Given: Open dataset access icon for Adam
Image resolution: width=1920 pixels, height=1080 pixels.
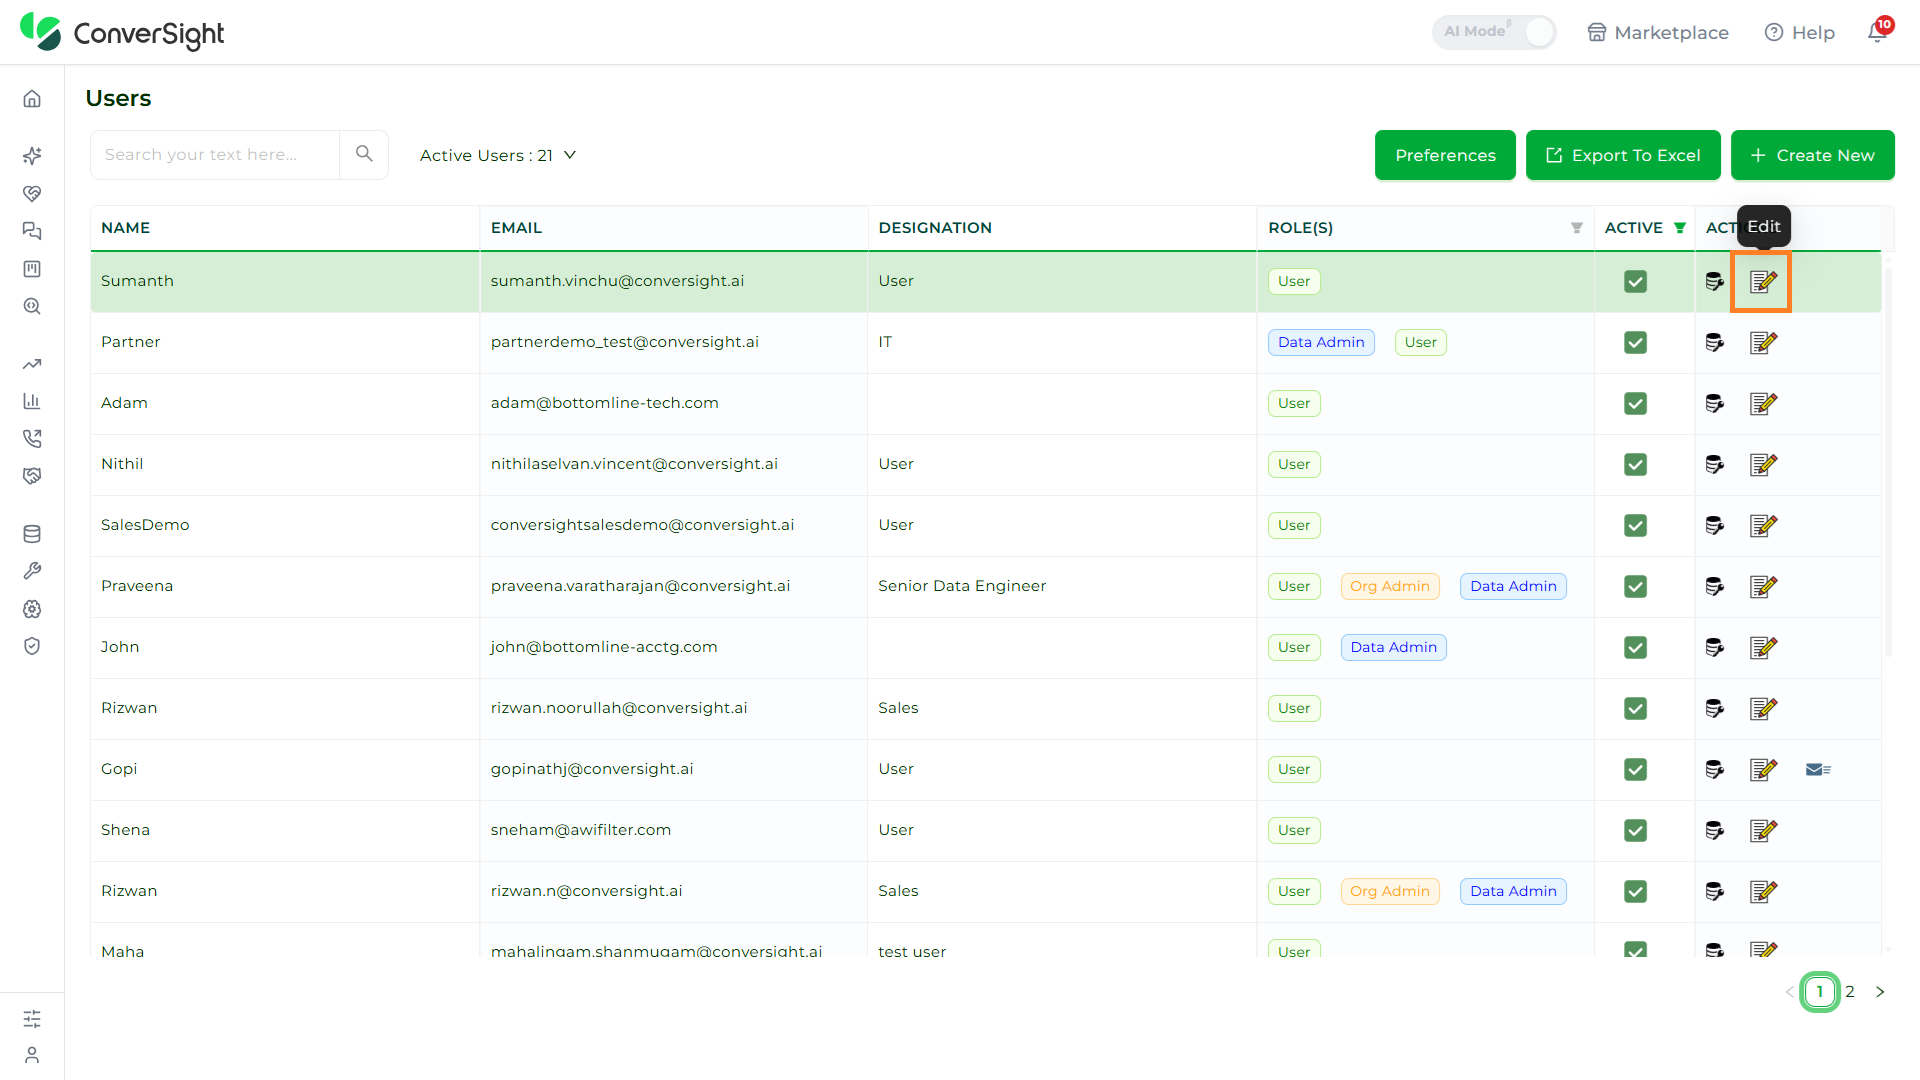Looking at the screenshot, I should [x=1715, y=404].
